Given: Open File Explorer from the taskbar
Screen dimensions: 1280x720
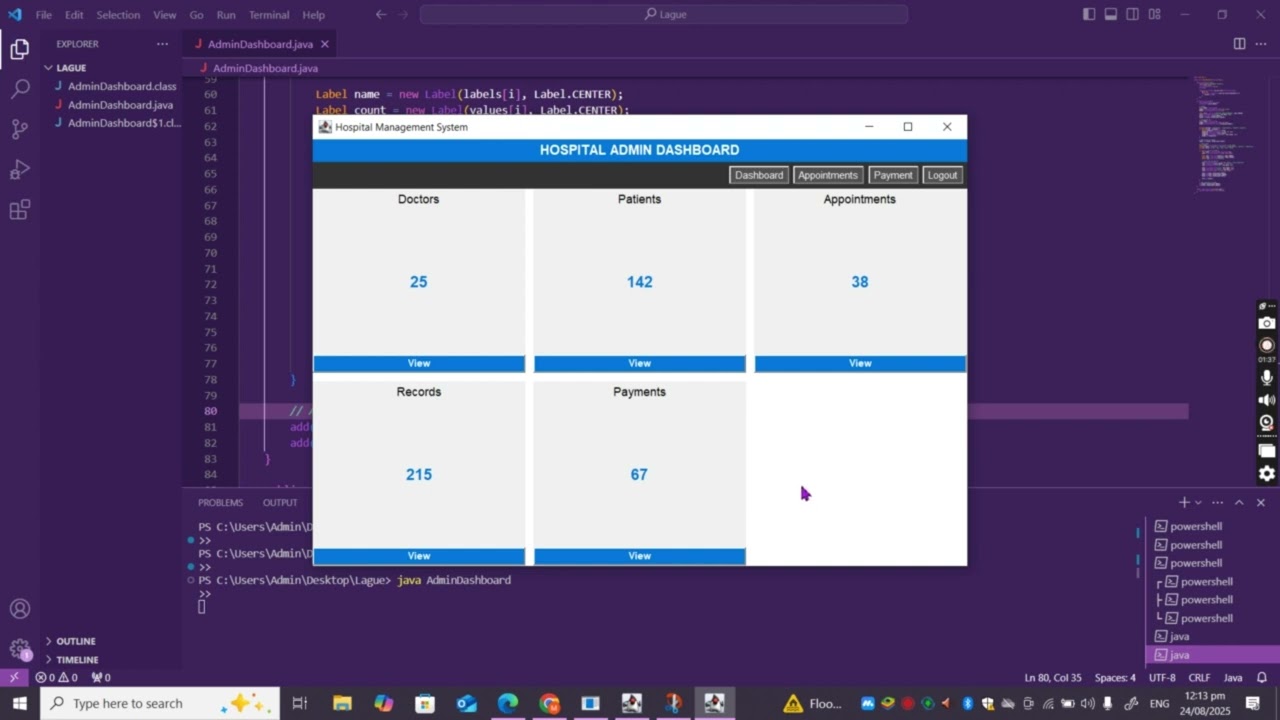Looking at the screenshot, I should [x=343, y=703].
